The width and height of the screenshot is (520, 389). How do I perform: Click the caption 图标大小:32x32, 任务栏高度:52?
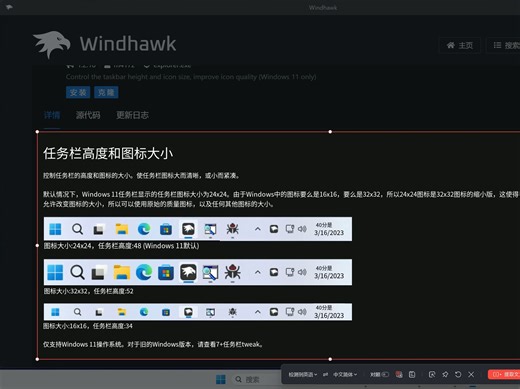(88, 291)
